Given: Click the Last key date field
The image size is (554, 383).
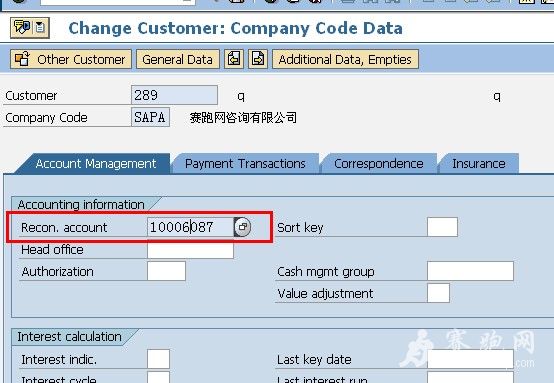Looking at the screenshot, I should 470,359.
